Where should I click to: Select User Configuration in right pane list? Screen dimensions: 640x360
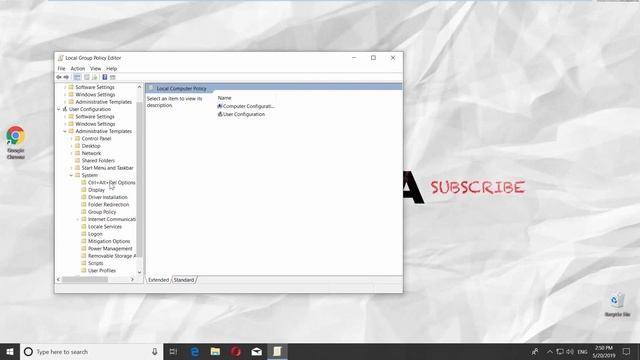click(241, 115)
